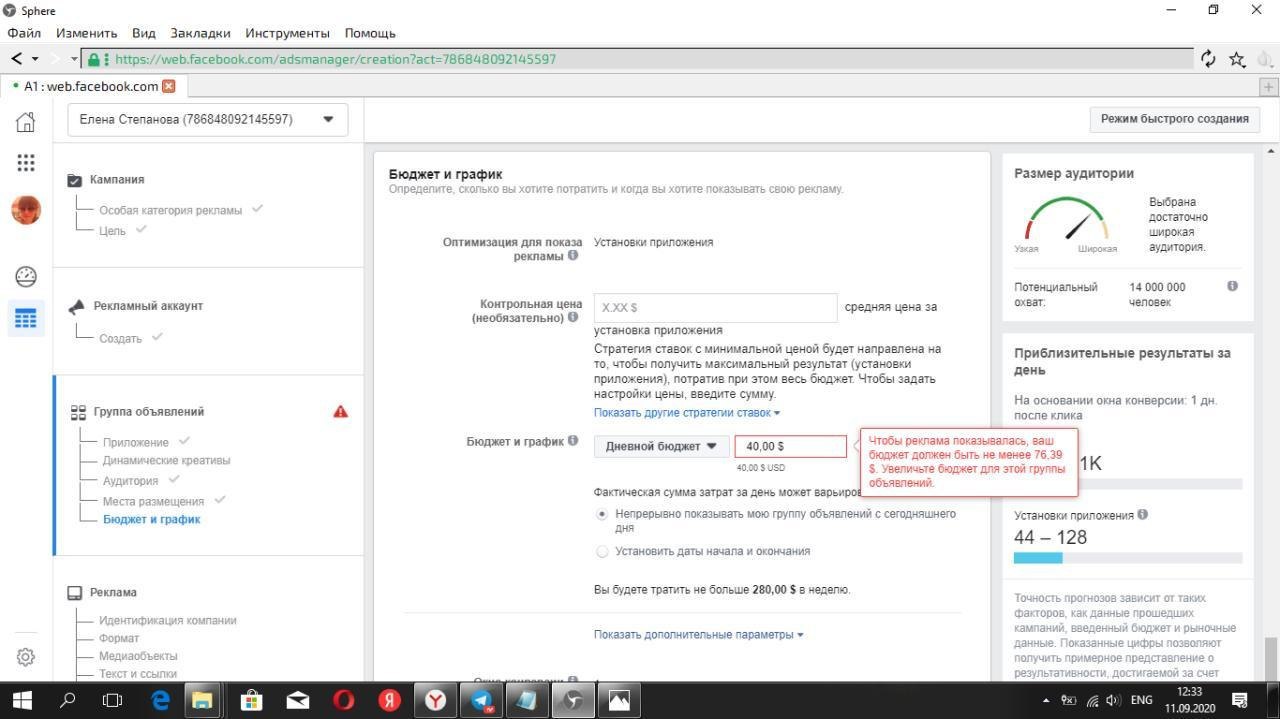The height and width of the screenshot is (719, 1280).
Task: Open the Закладки menu
Action: point(200,33)
